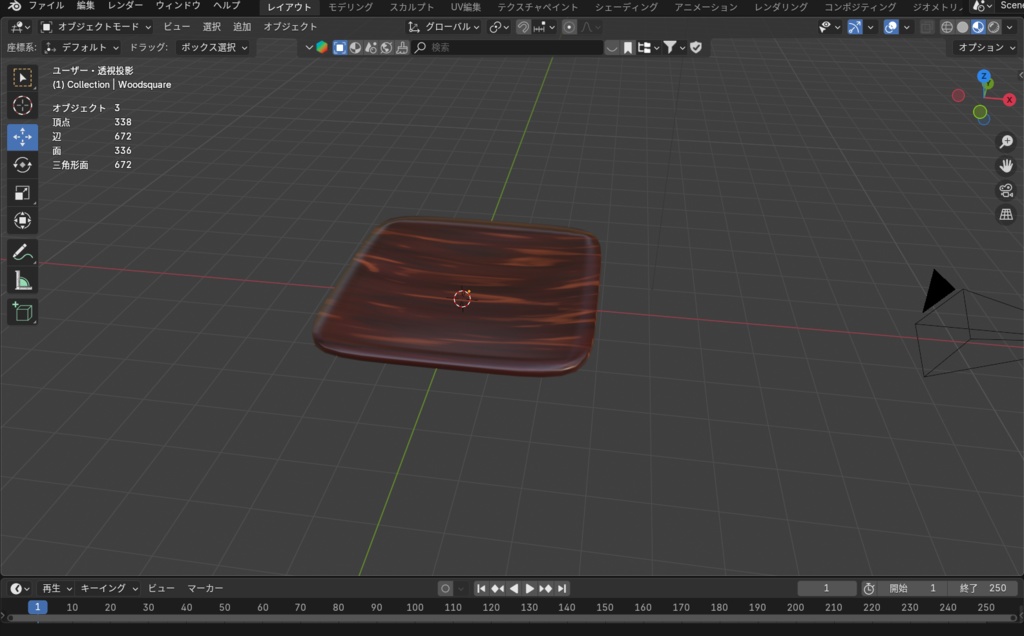The width and height of the screenshot is (1024, 636).
Task: Select the Box Select tool
Action: [22, 77]
